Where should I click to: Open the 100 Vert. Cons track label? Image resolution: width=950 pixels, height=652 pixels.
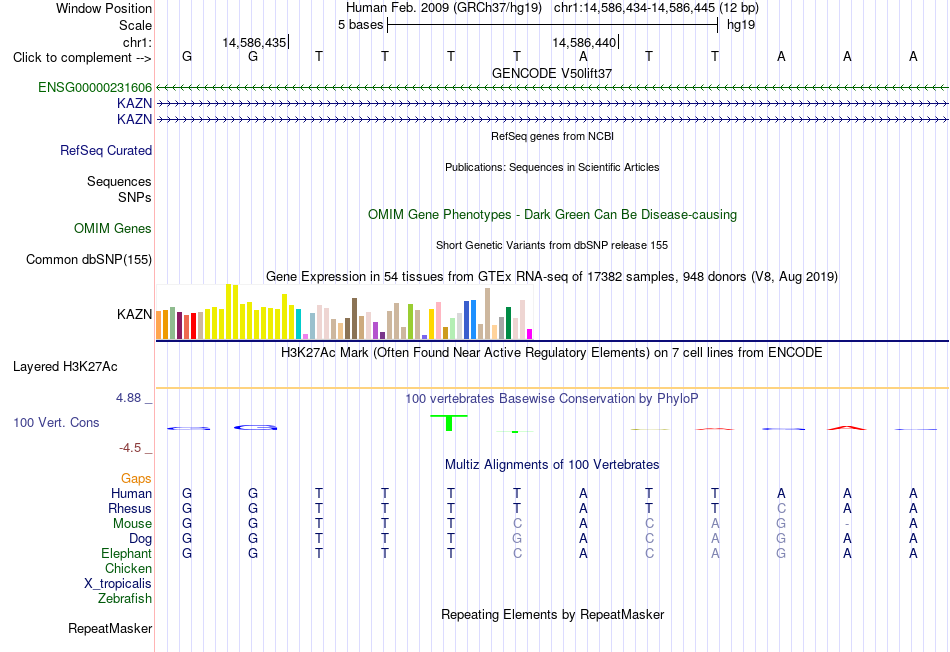pyautogui.click(x=56, y=422)
